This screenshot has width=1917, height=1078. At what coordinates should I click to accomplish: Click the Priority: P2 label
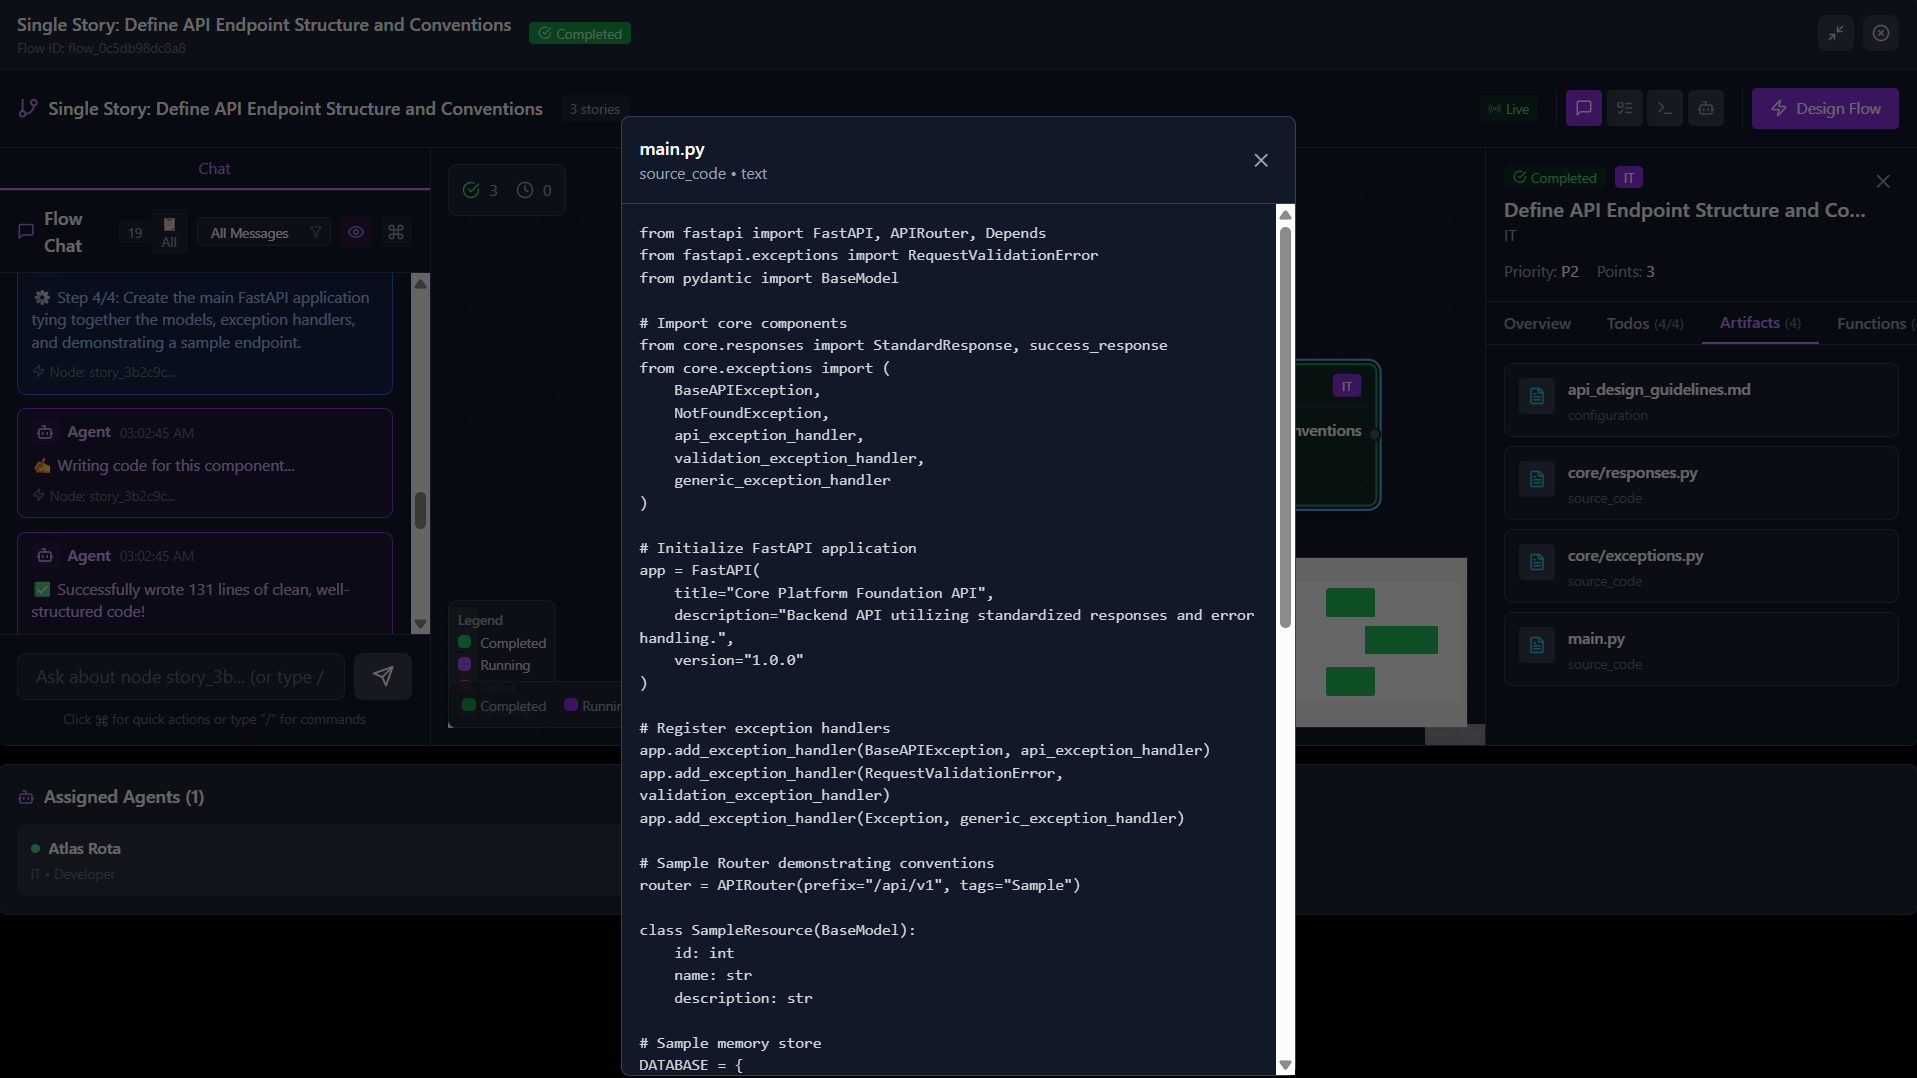[x=1541, y=271]
